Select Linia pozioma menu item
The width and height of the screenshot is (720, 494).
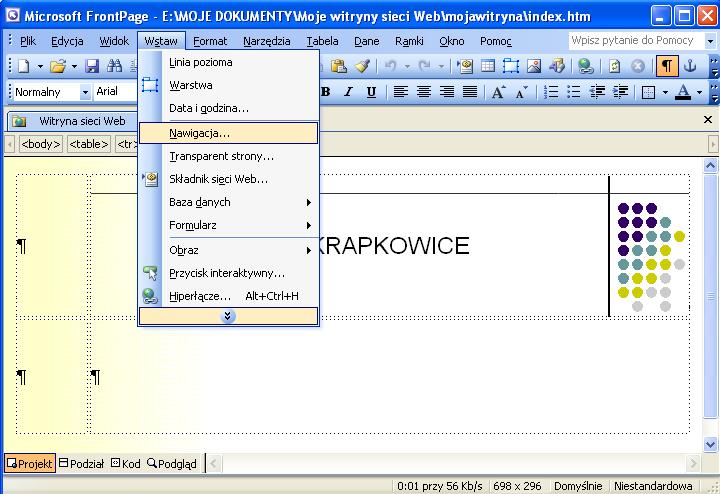click(228, 62)
